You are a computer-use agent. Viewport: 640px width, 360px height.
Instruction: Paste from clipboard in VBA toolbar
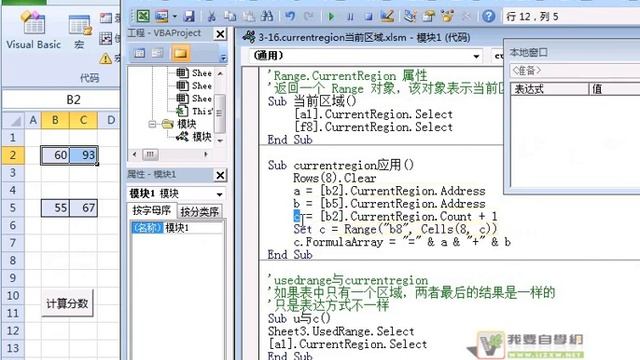point(249,17)
